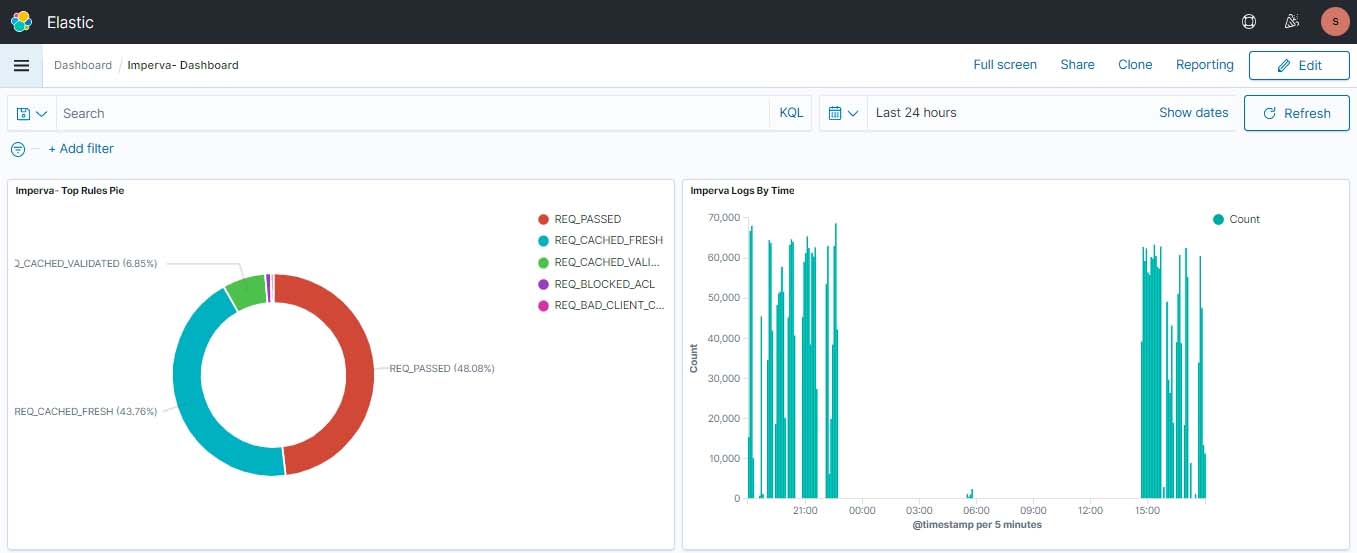Click the REQ_CACHED_FRESH legend color dot

tap(543, 241)
